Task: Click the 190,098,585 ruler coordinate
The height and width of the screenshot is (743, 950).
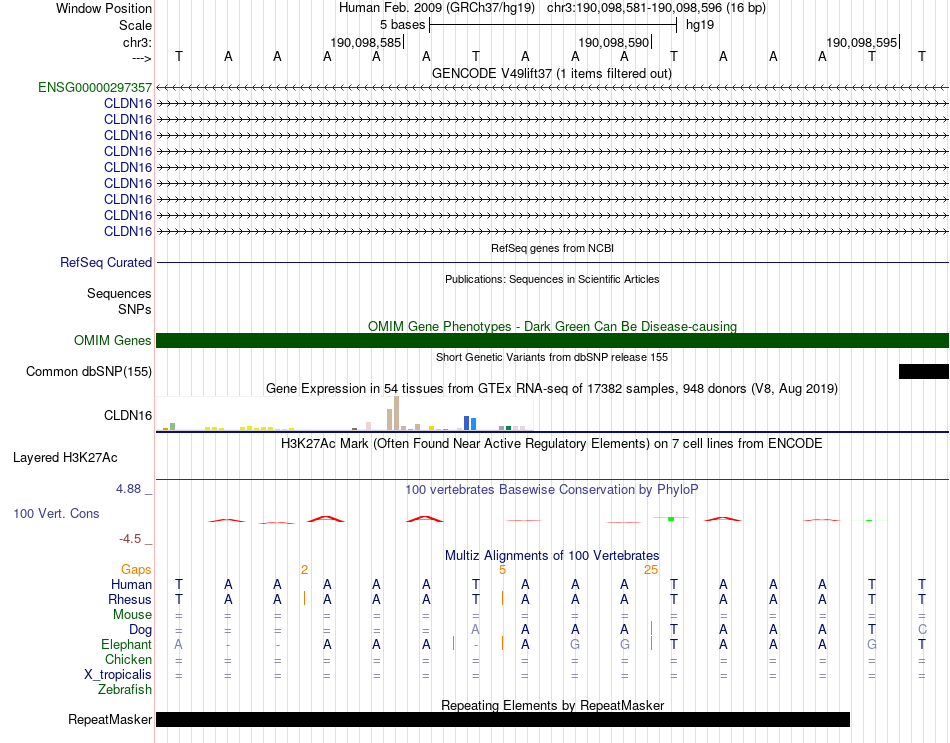Action: 365,42
